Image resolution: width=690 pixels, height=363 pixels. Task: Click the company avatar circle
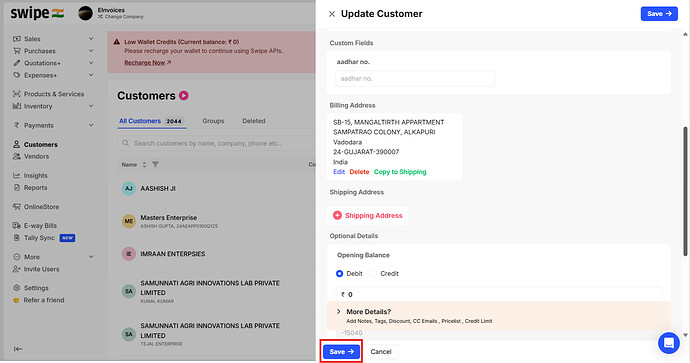pos(85,13)
